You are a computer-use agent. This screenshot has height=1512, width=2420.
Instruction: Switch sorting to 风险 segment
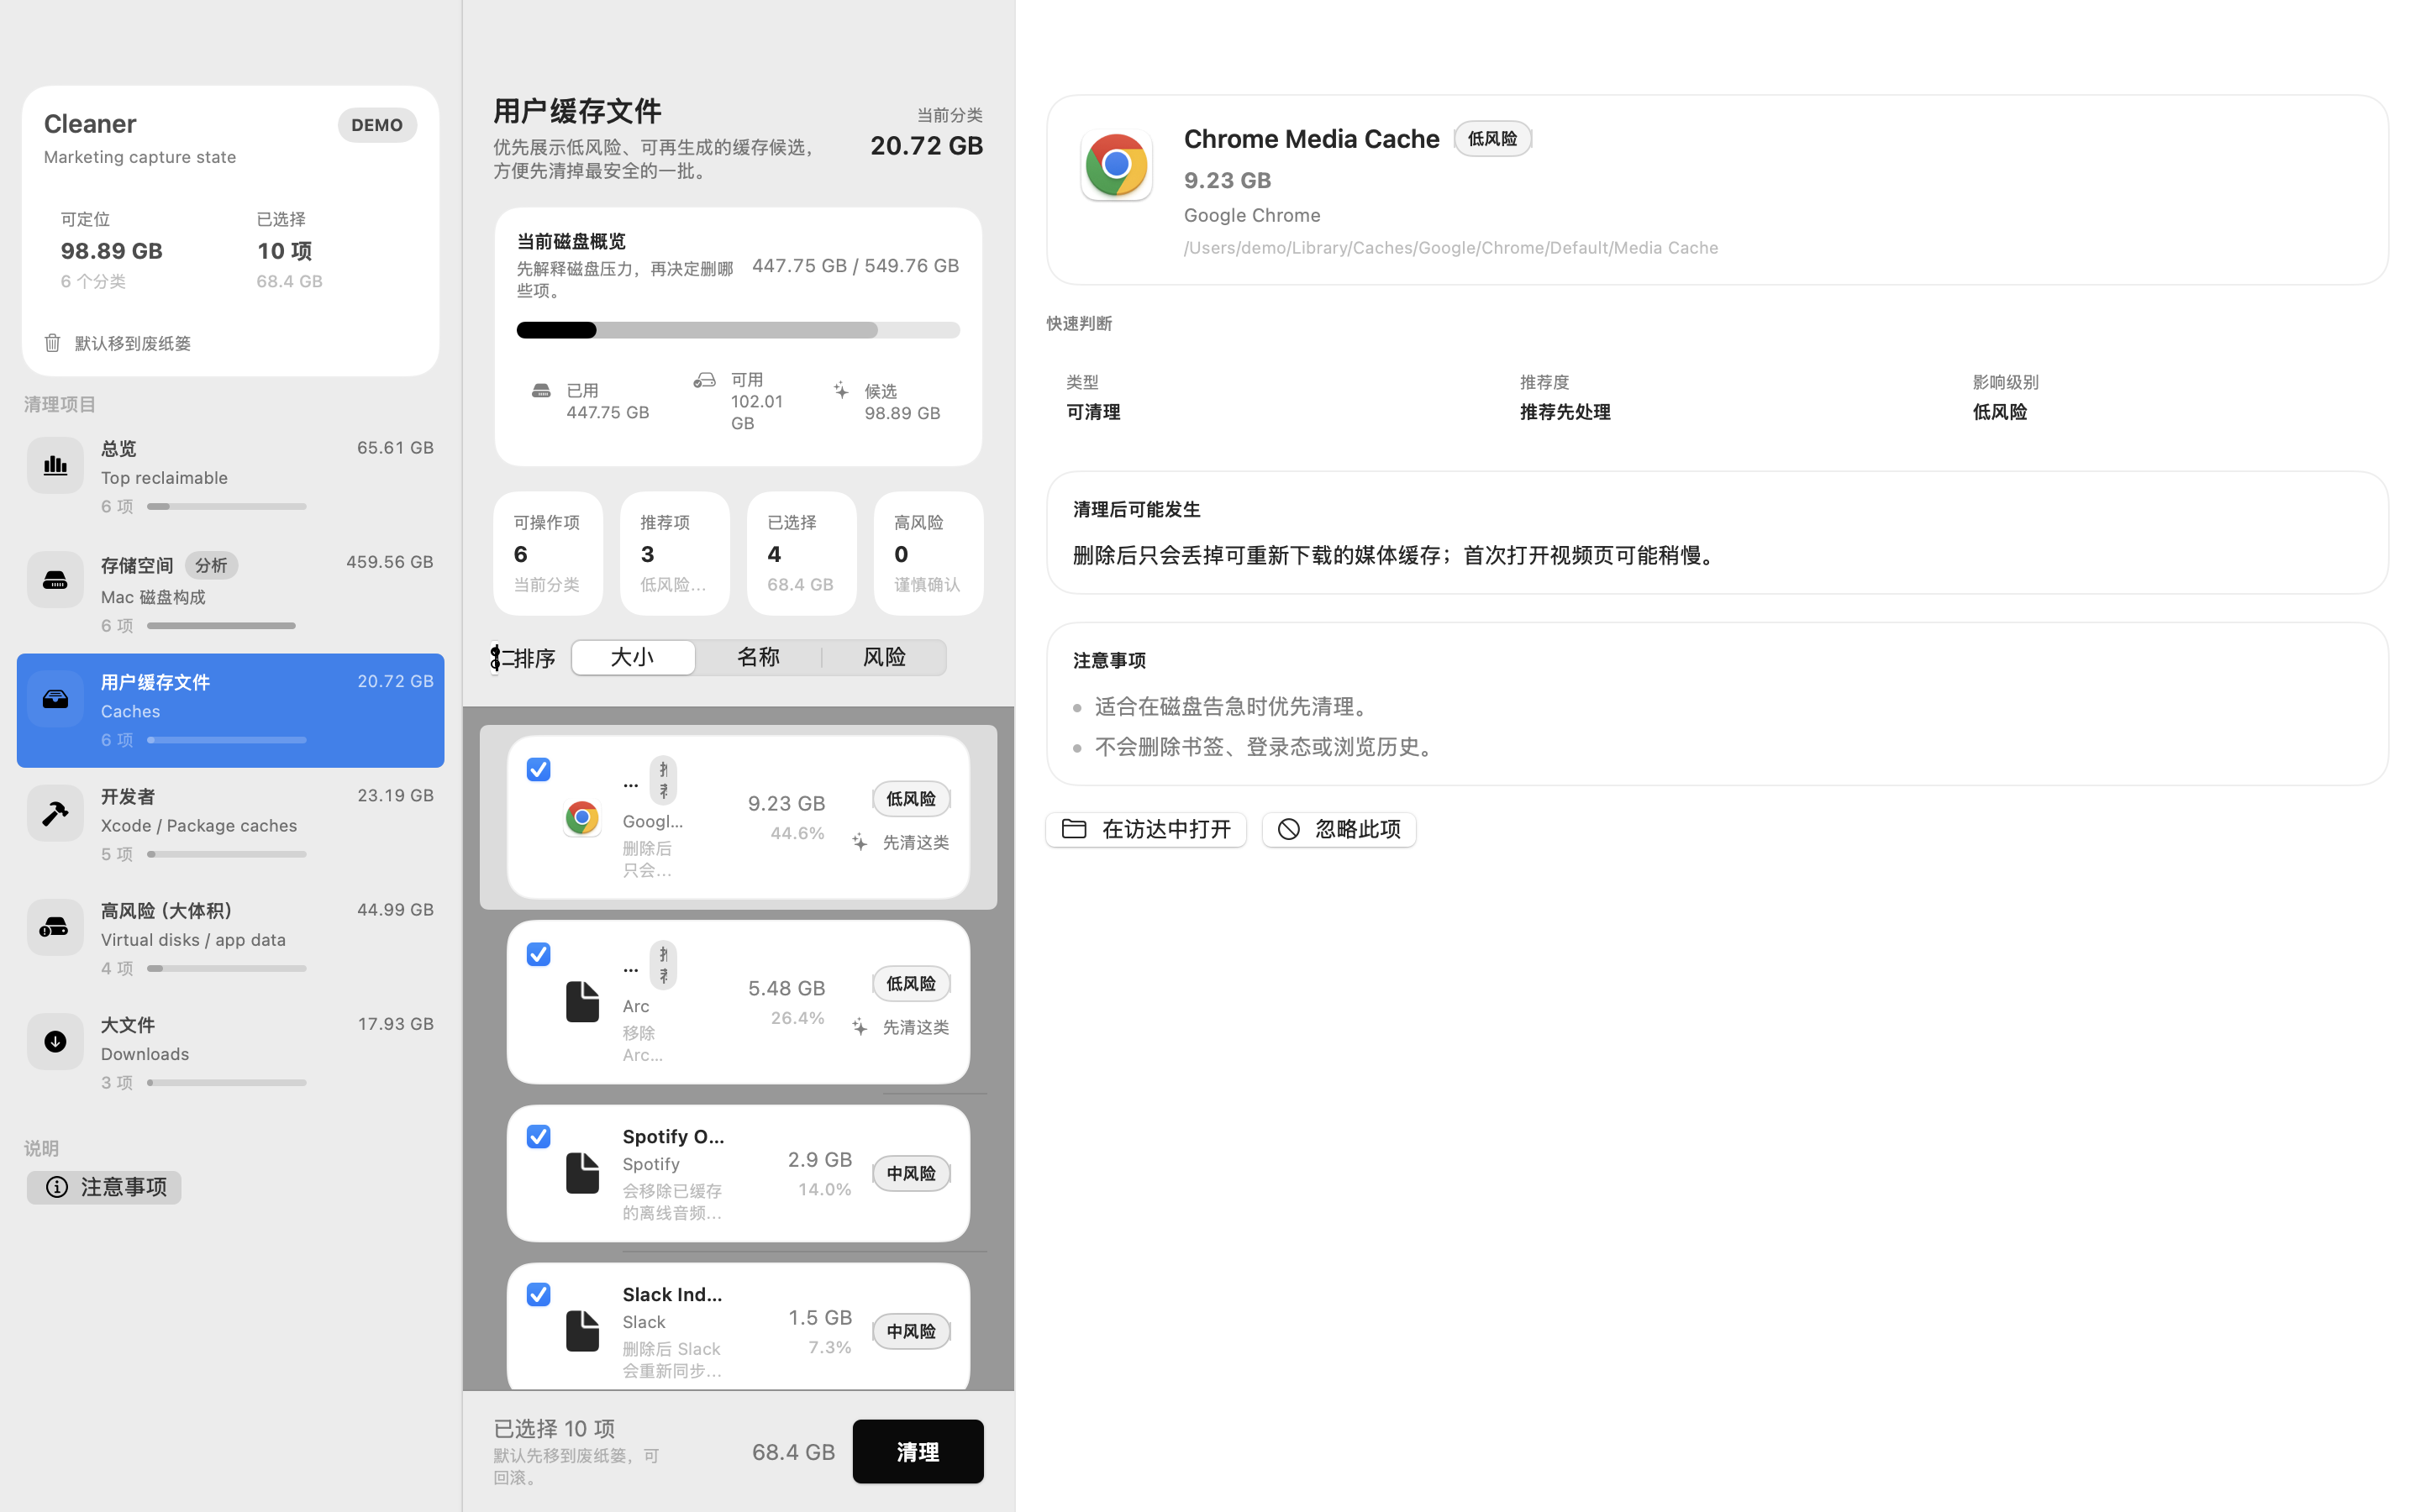(884, 657)
